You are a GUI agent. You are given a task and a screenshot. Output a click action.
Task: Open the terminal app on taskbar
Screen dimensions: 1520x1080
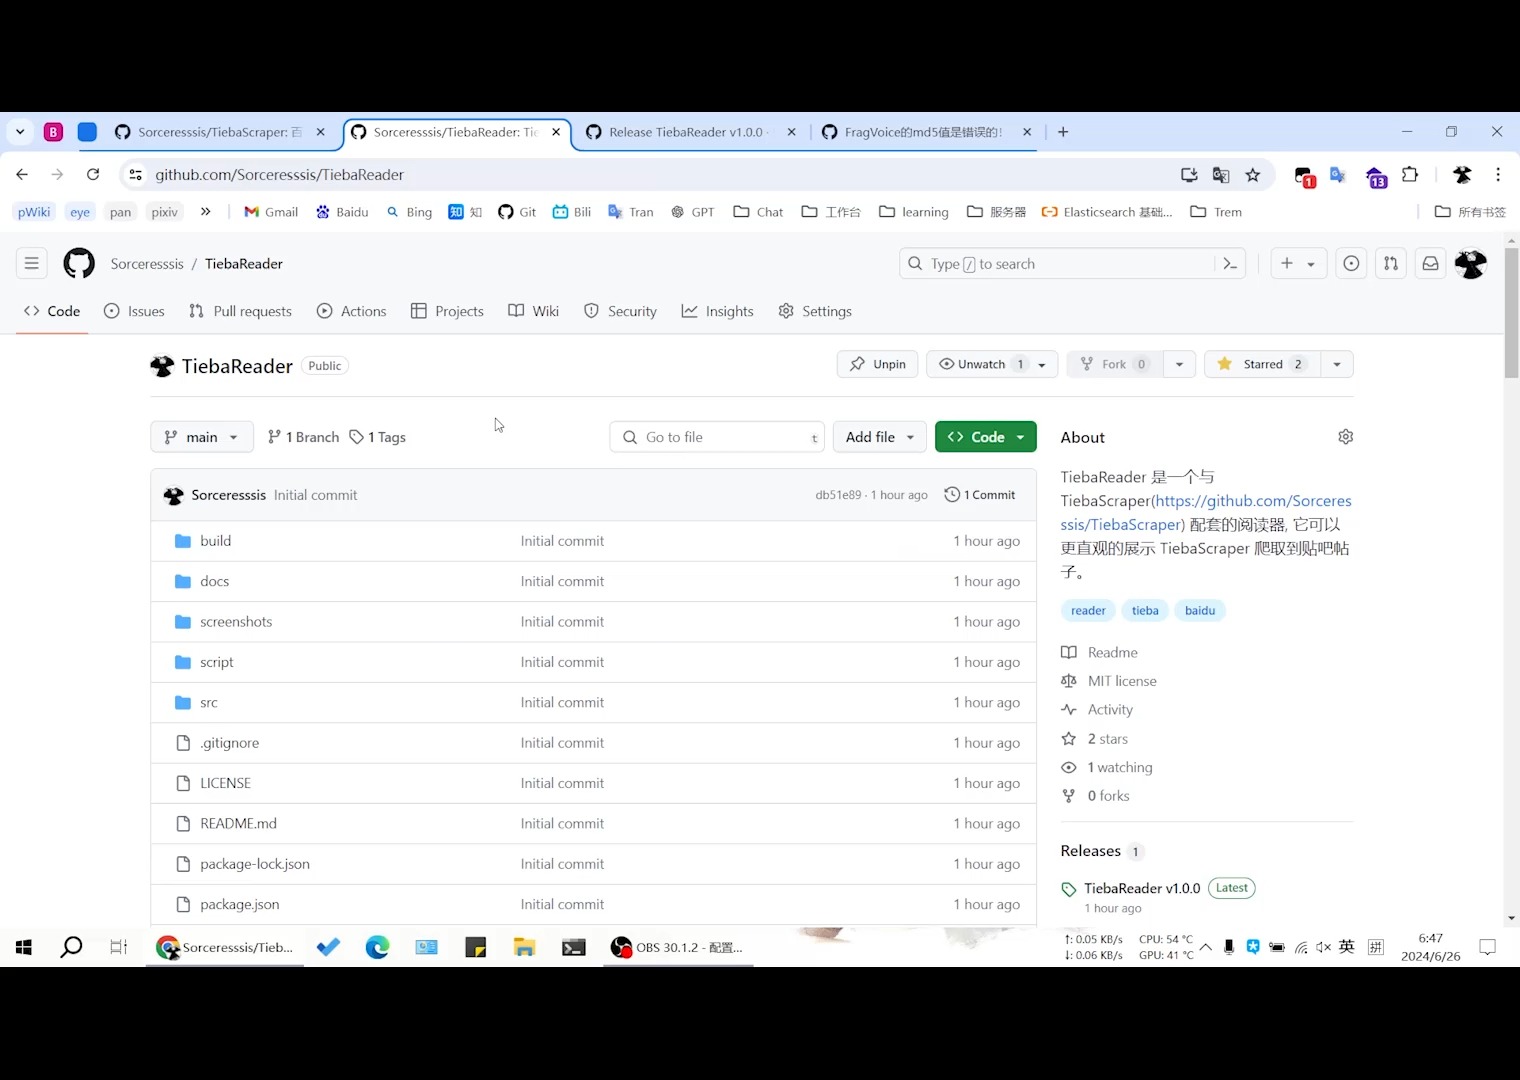pyautogui.click(x=573, y=947)
